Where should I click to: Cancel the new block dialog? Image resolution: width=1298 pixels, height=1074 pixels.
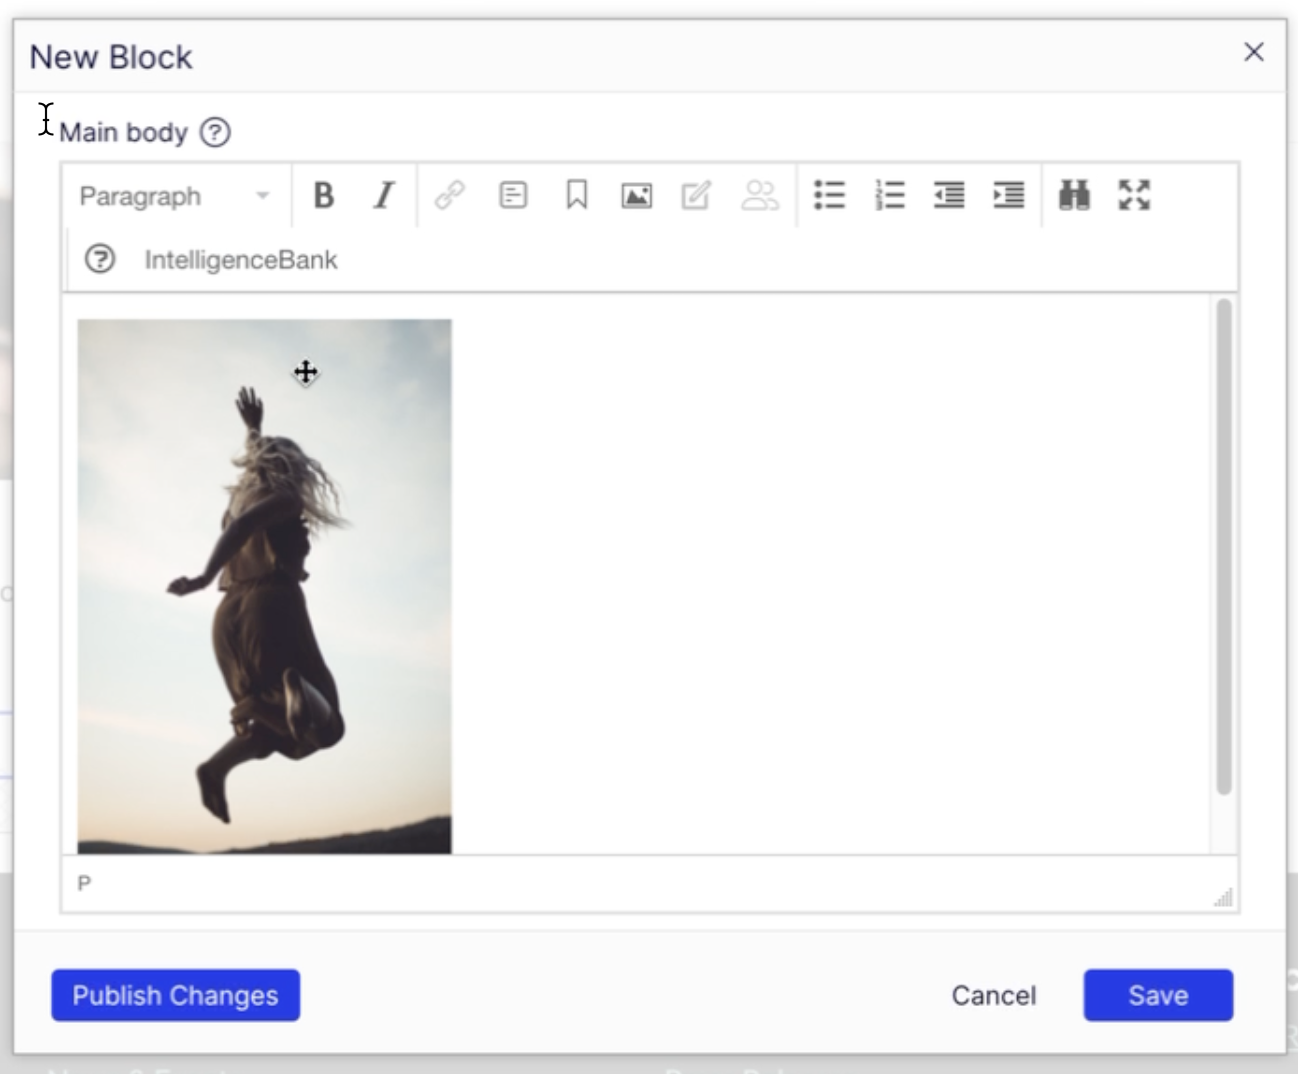point(993,995)
